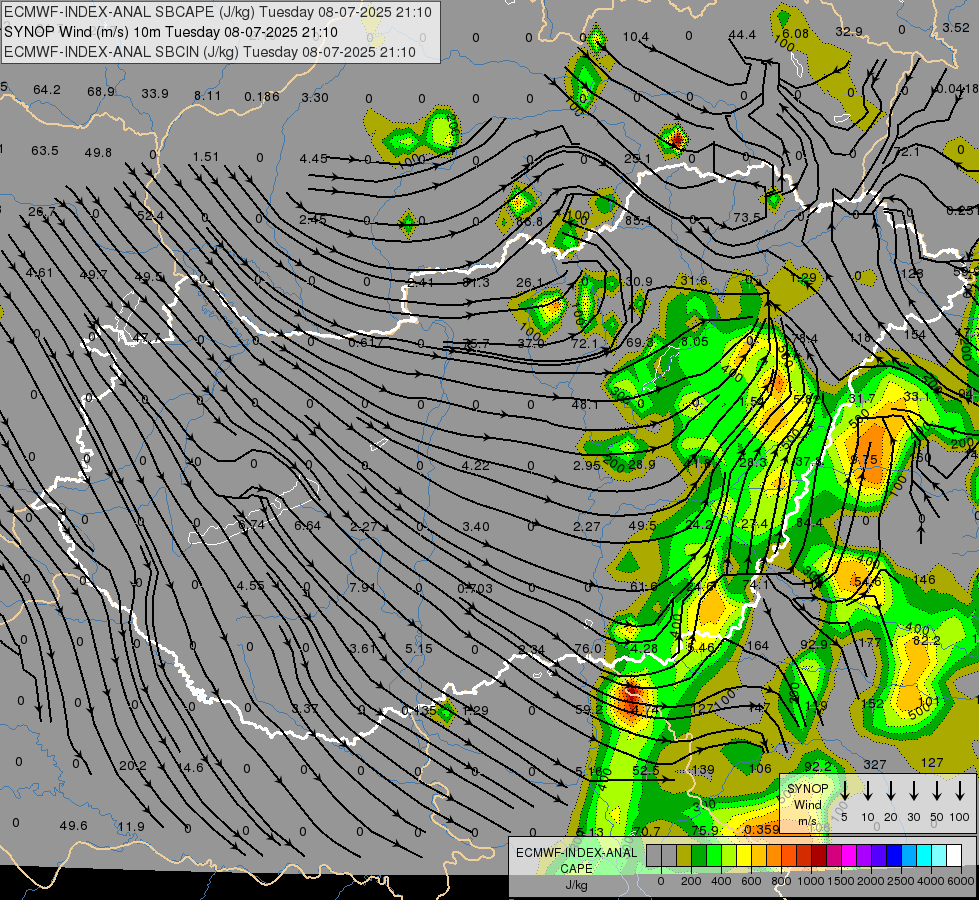
Task: Click the map value 4.45
Action: pyautogui.click(x=313, y=159)
